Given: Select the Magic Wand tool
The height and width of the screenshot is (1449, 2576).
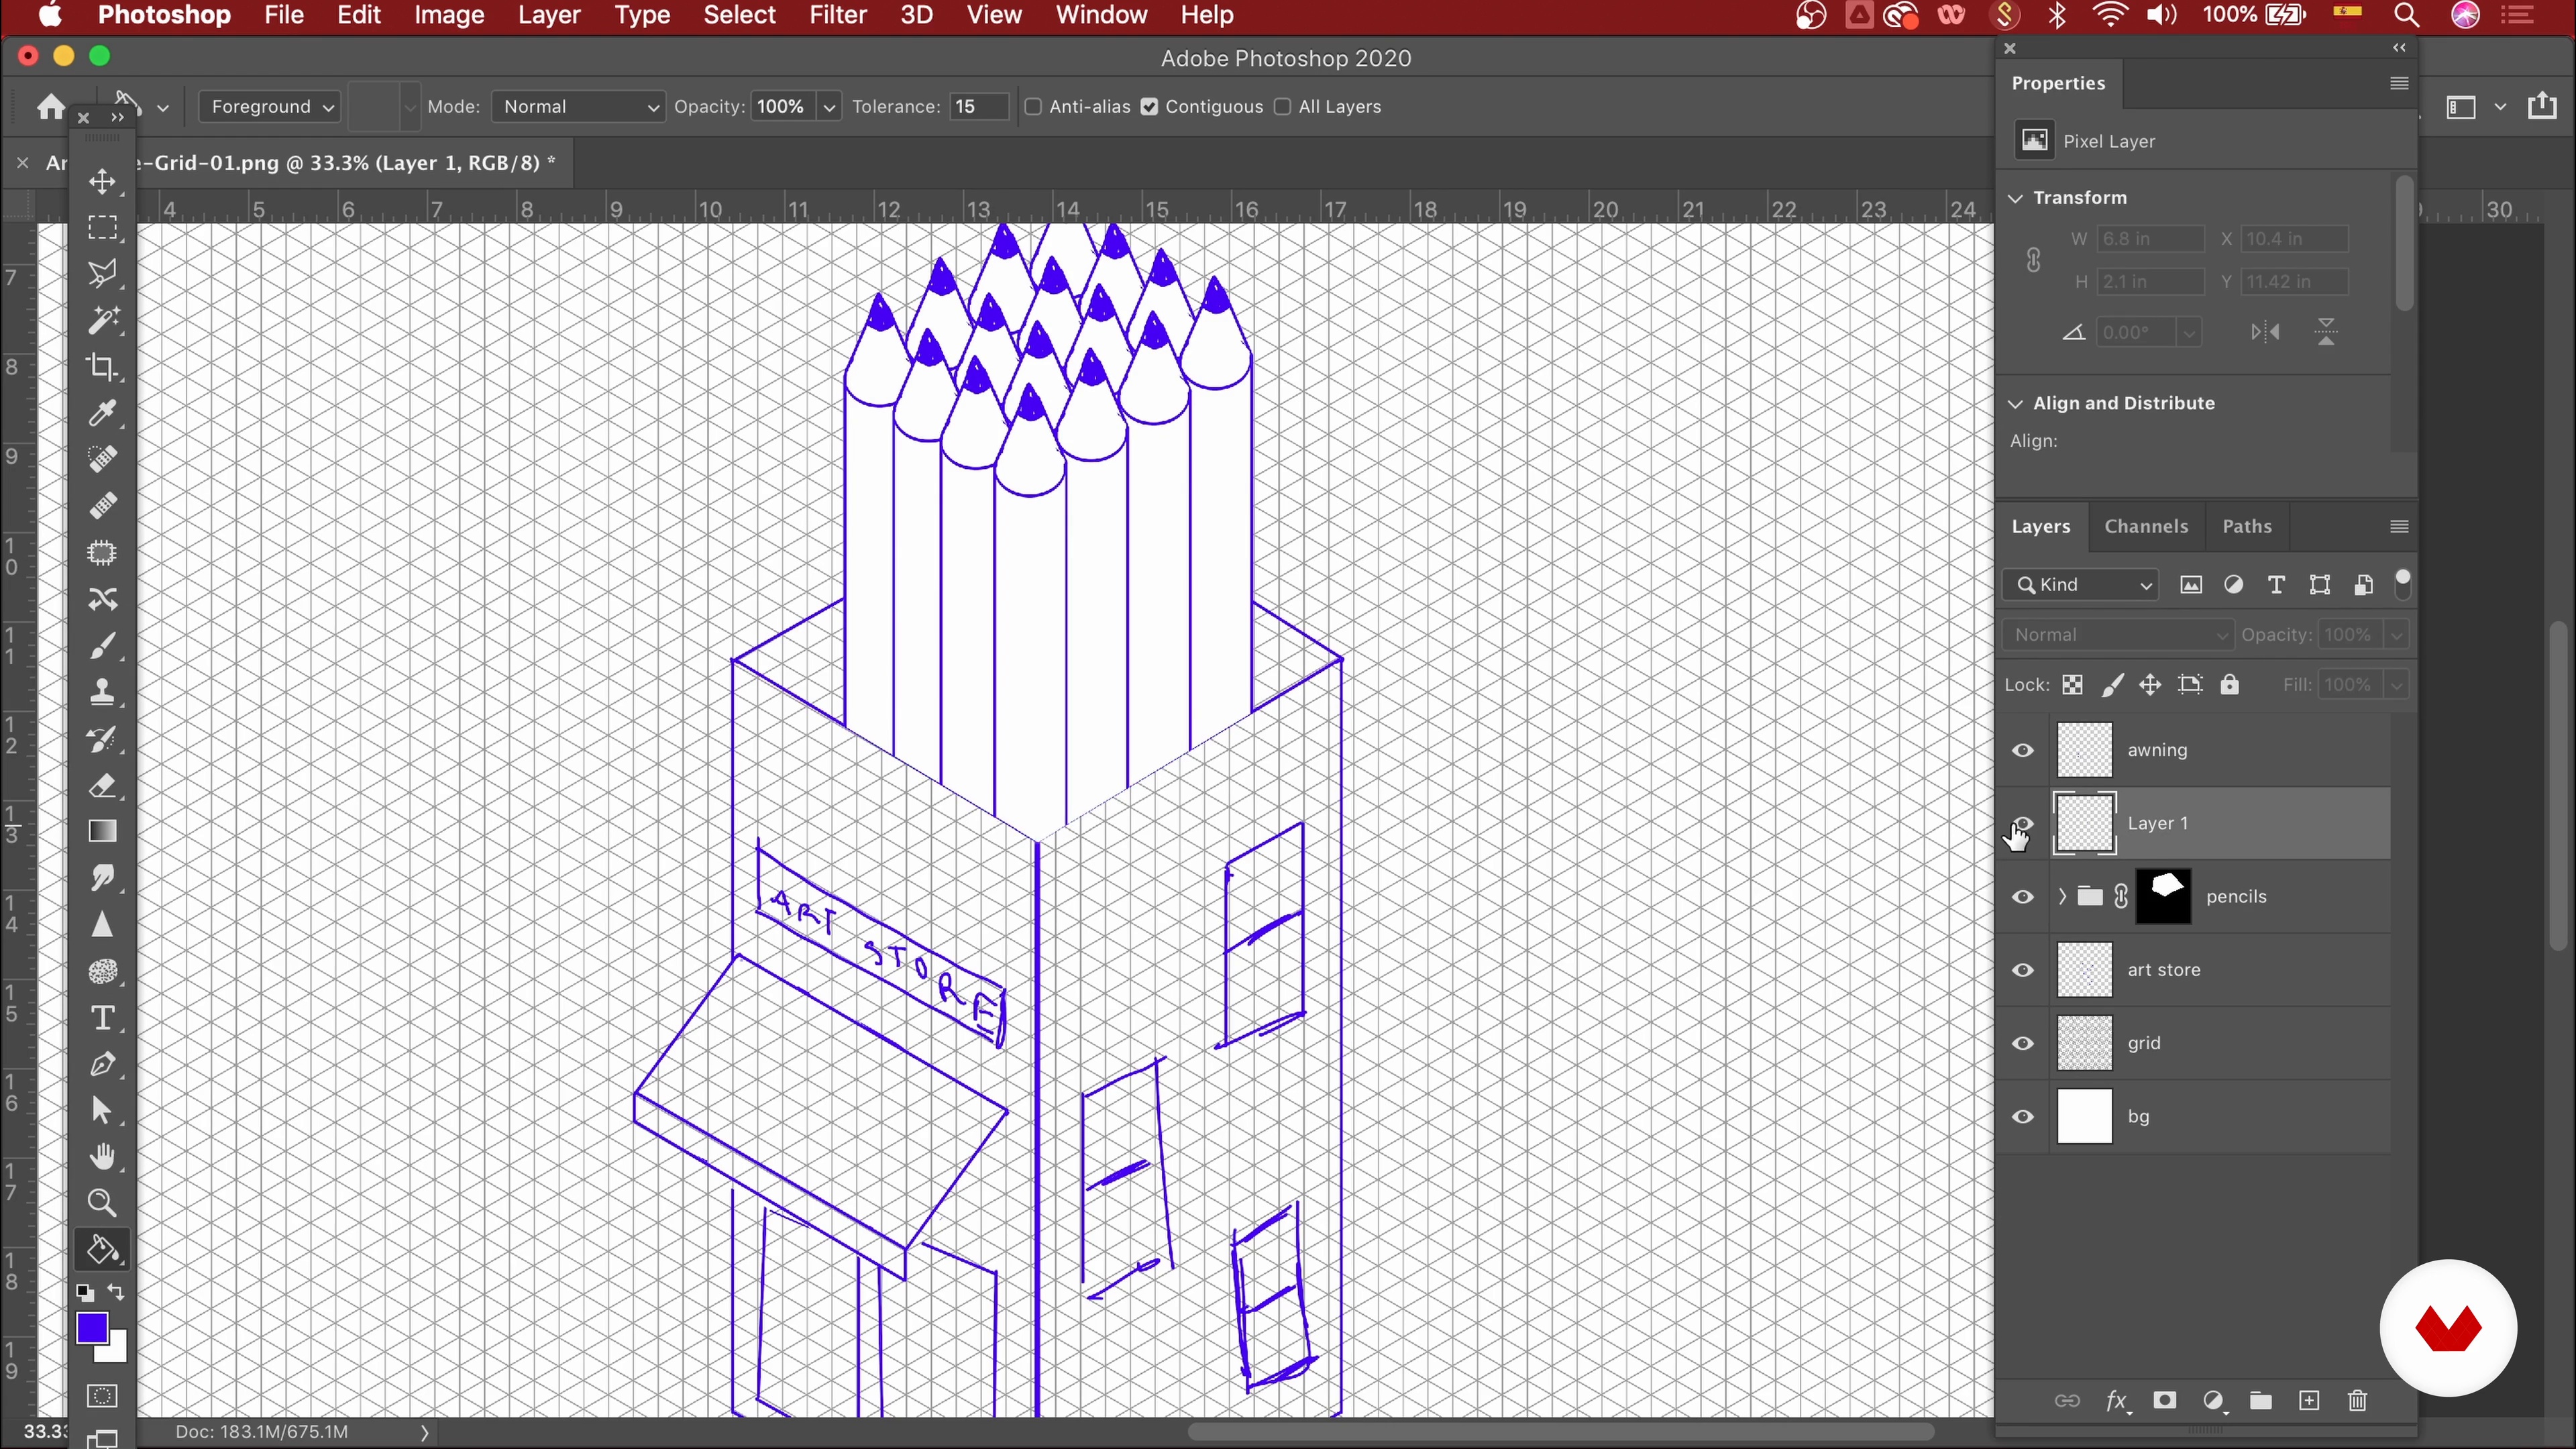Looking at the screenshot, I should pyautogui.click(x=102, y=320).
